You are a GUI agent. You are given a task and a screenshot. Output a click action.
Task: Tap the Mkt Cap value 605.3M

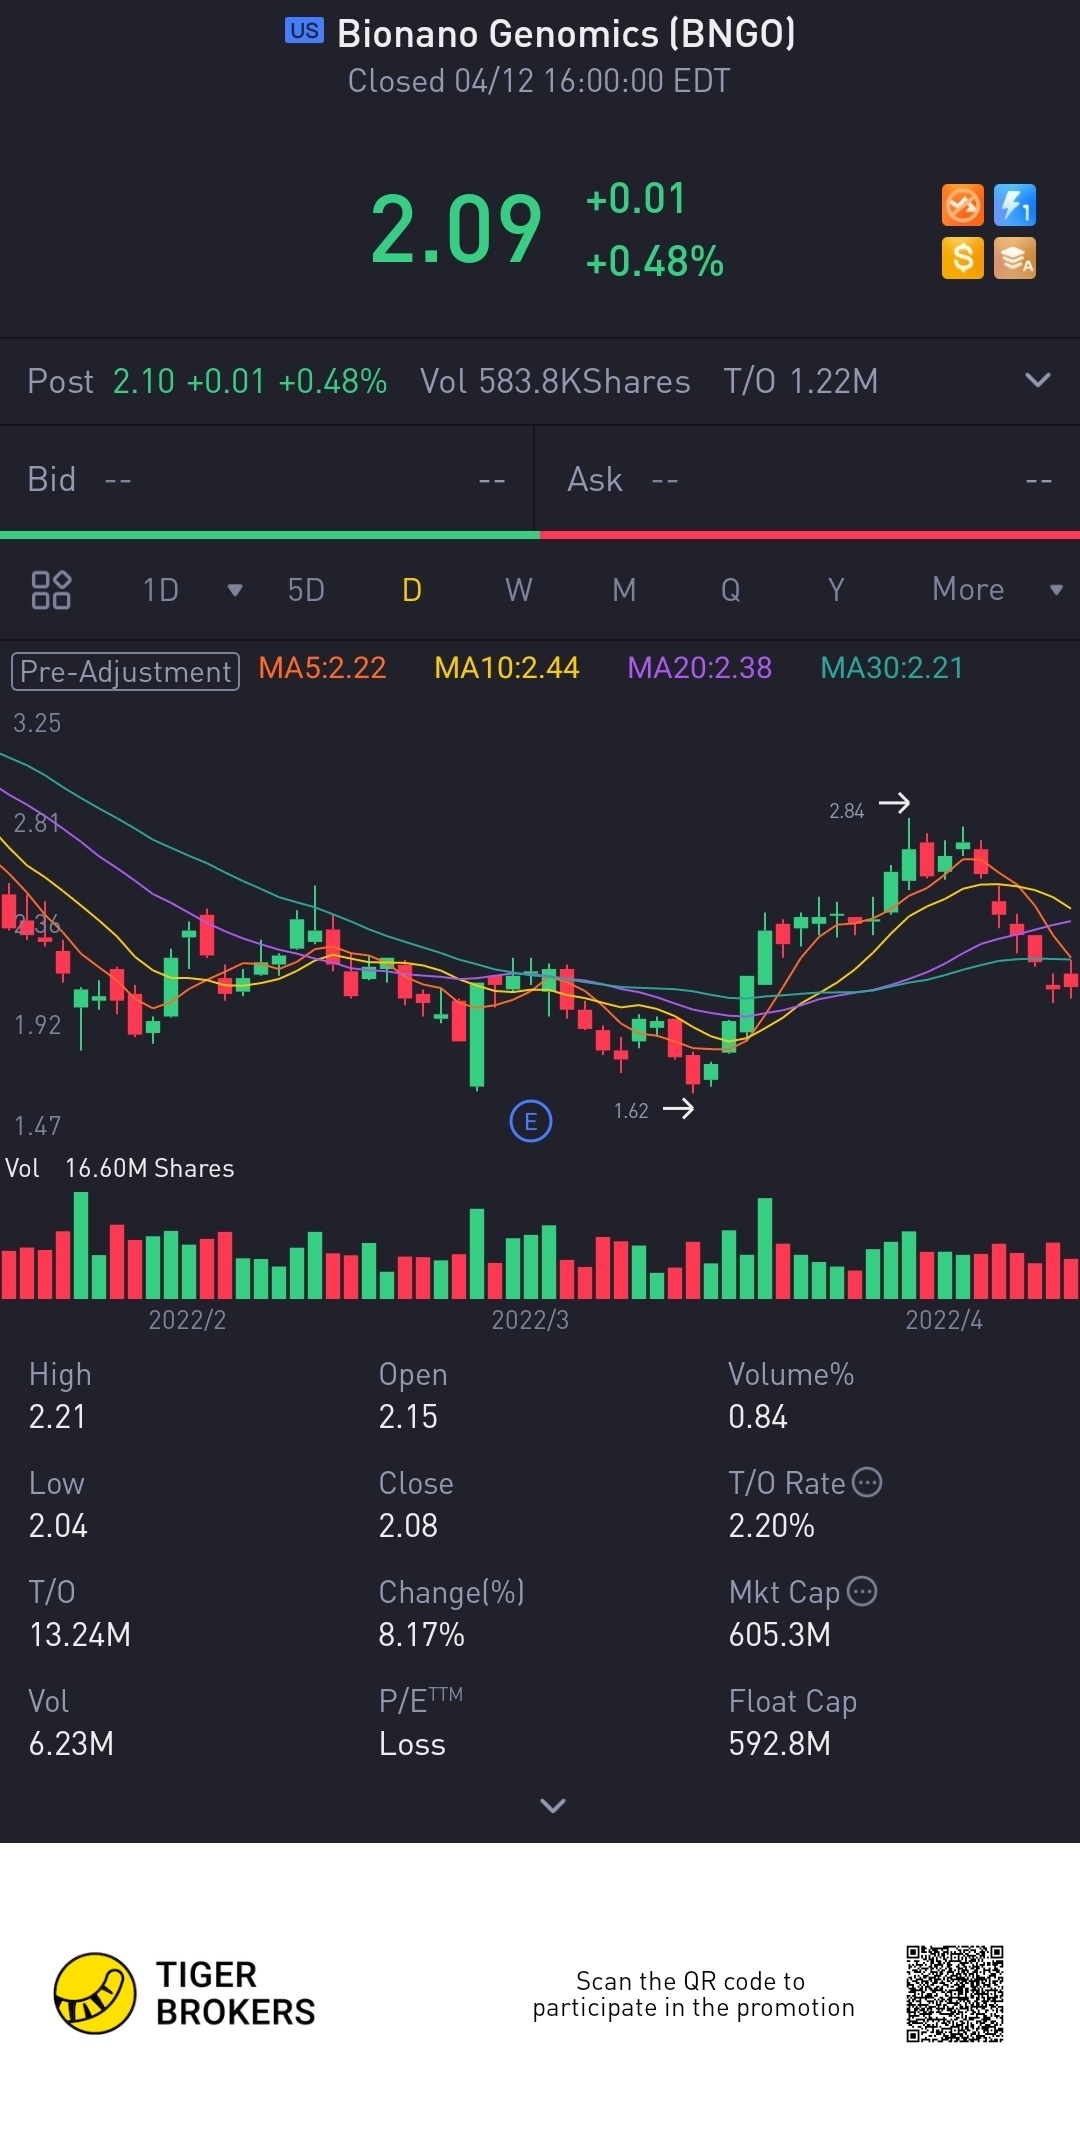780,1634
